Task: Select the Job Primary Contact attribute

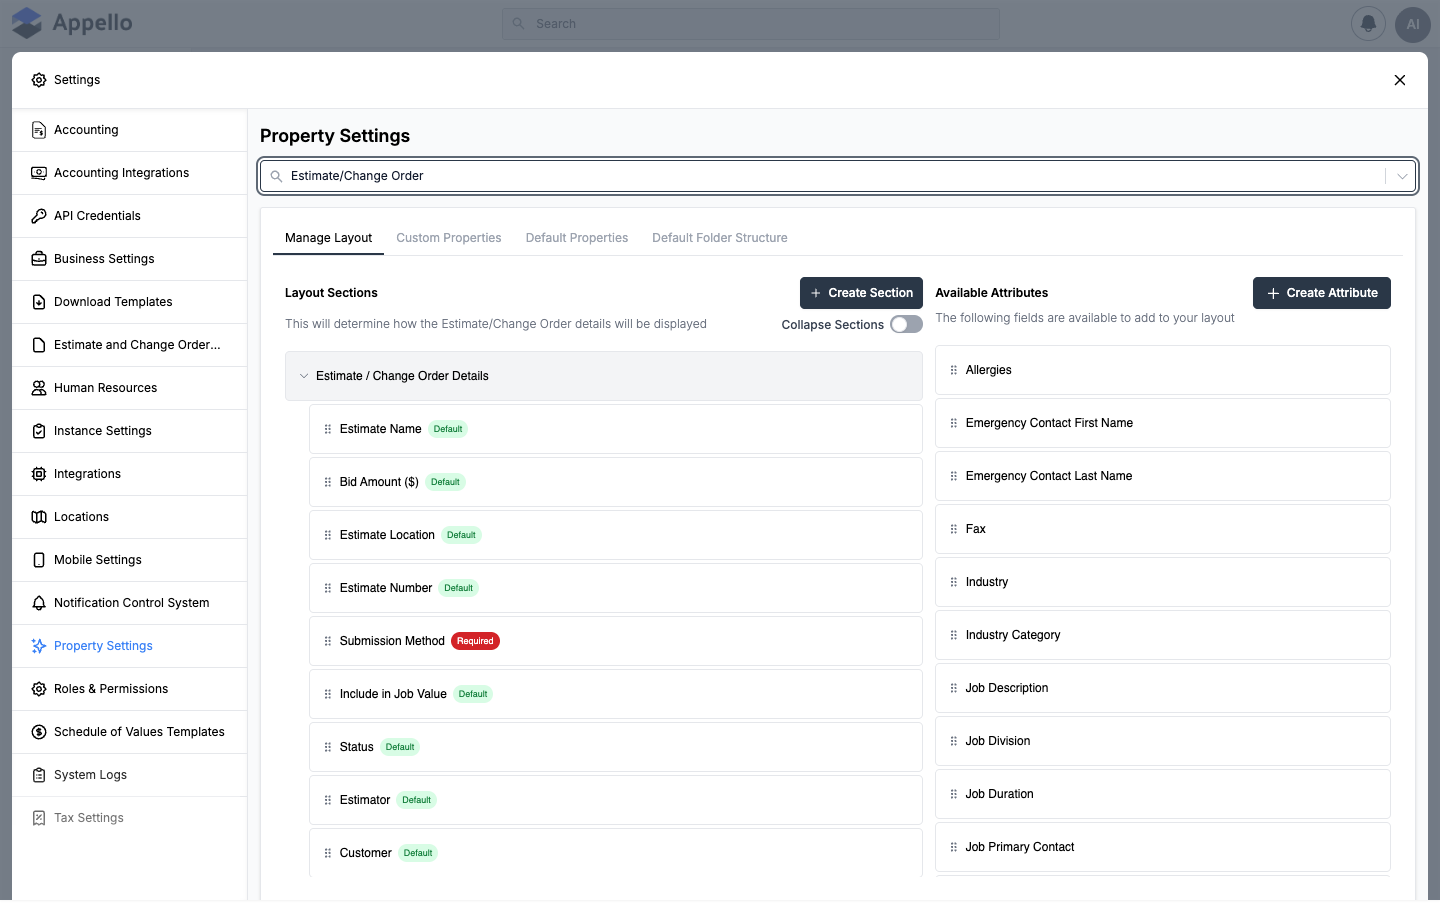Action: 1163,847
